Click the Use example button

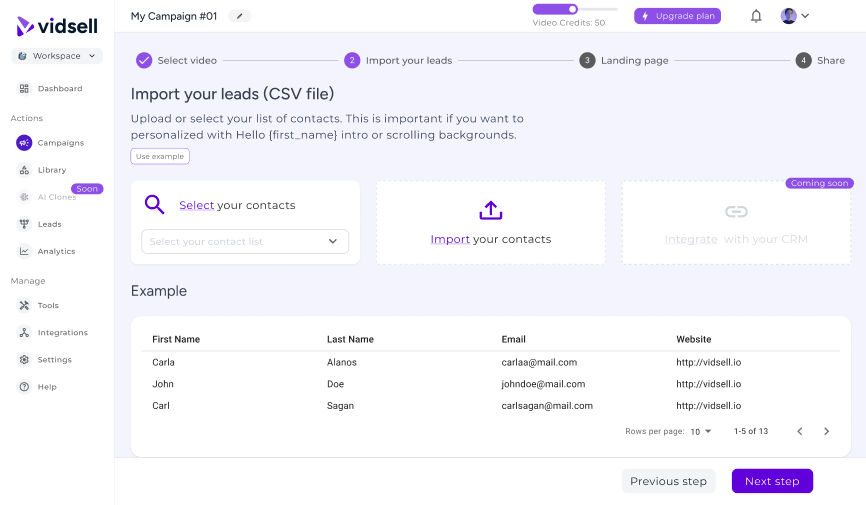point(160,156)
